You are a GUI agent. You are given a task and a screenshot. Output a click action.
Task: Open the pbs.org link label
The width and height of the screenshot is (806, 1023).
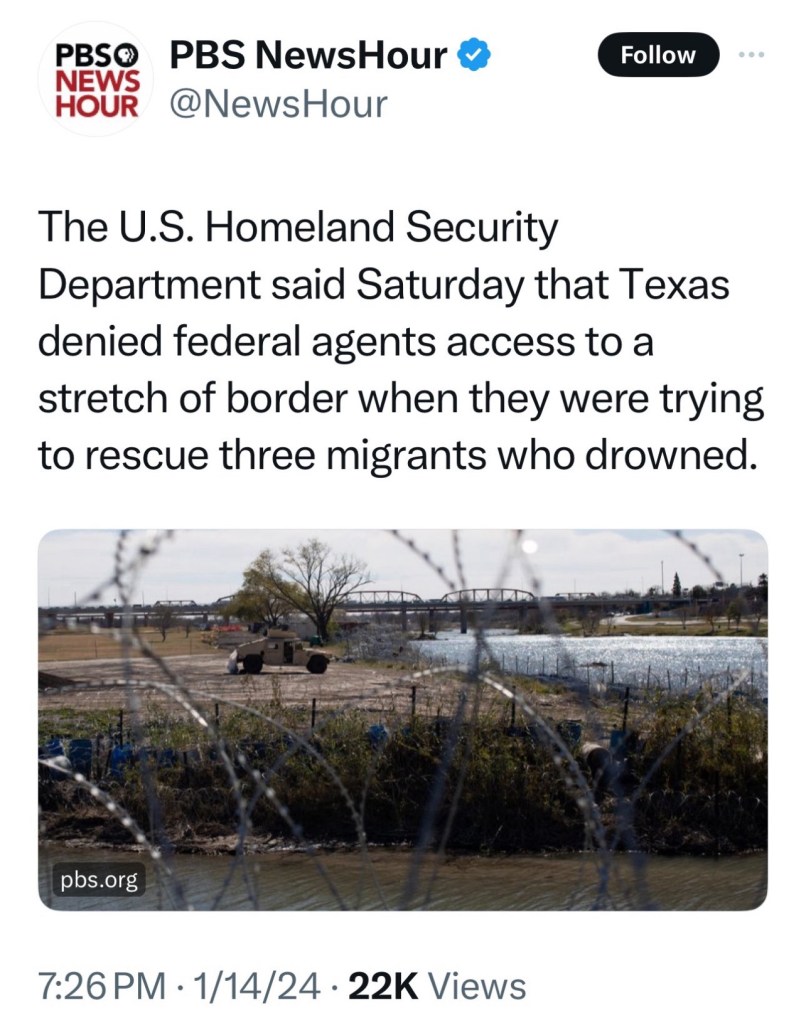click(x=99, y=880)
